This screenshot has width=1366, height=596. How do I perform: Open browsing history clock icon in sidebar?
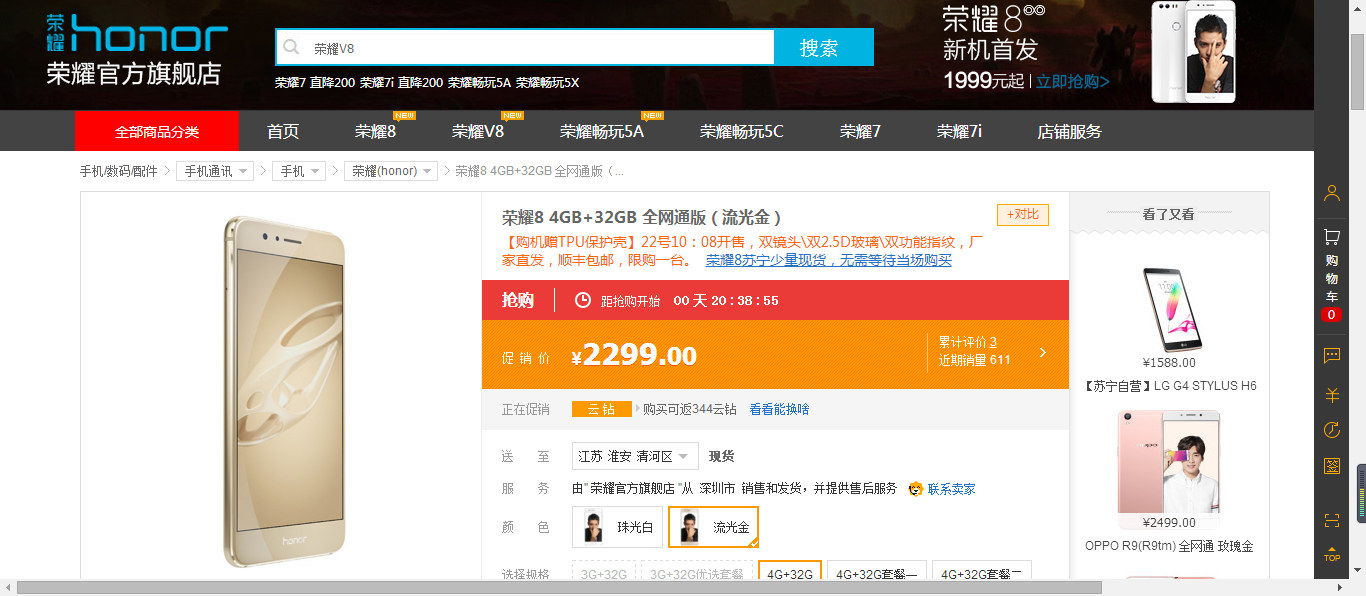(1331, 430)
